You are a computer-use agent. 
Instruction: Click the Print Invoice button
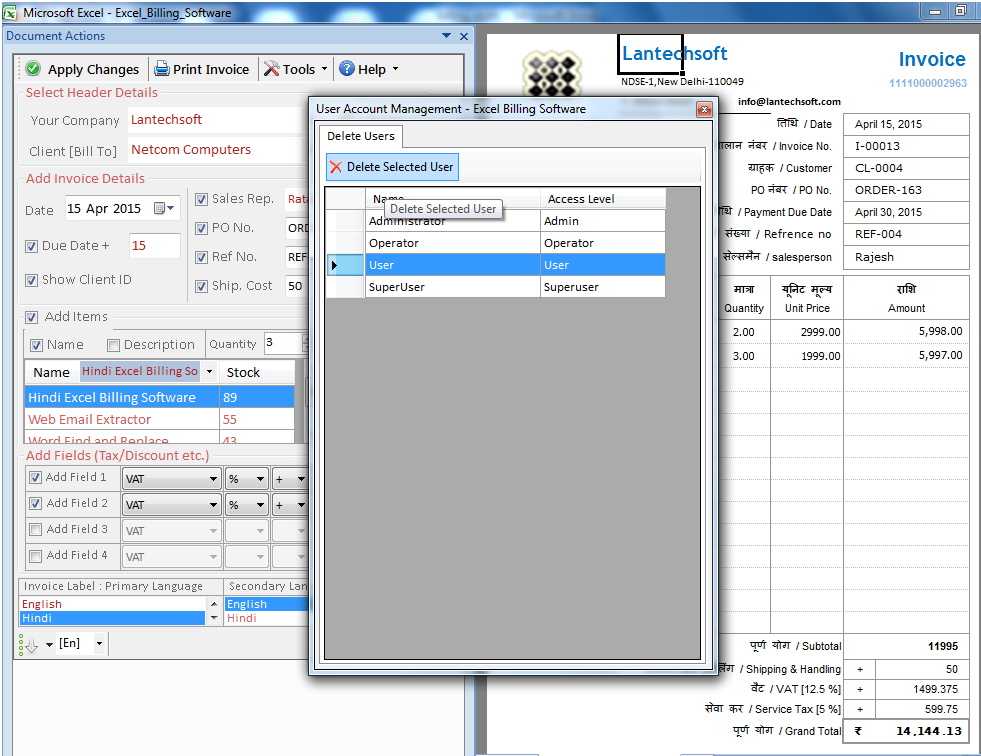click(202, 69)
